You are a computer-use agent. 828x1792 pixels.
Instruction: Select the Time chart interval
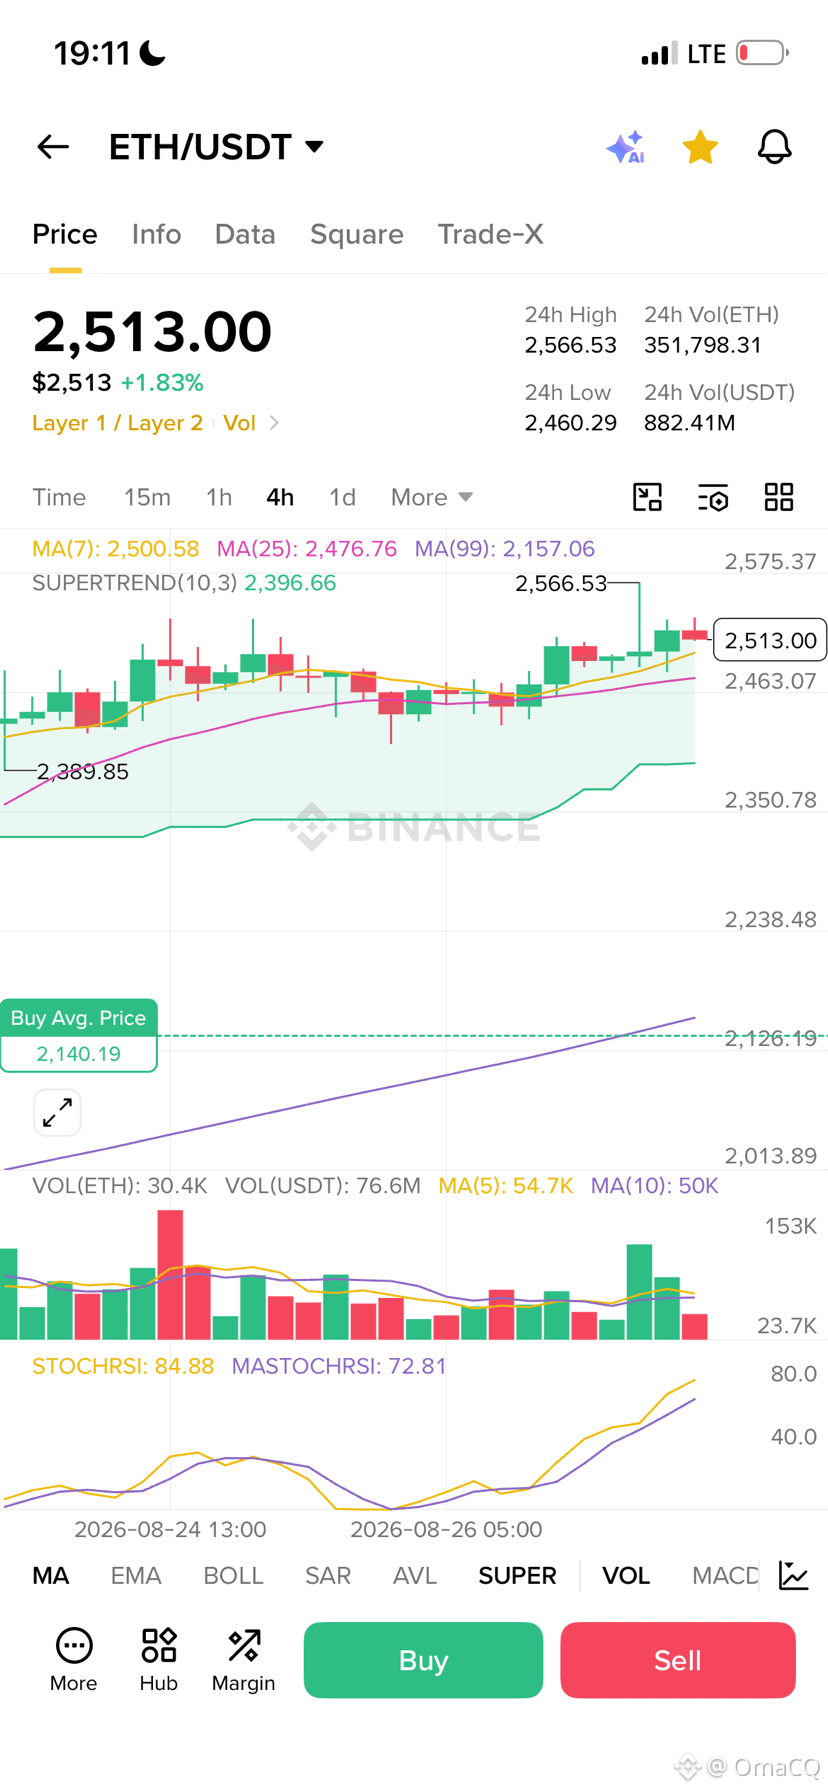coord(59,497)
